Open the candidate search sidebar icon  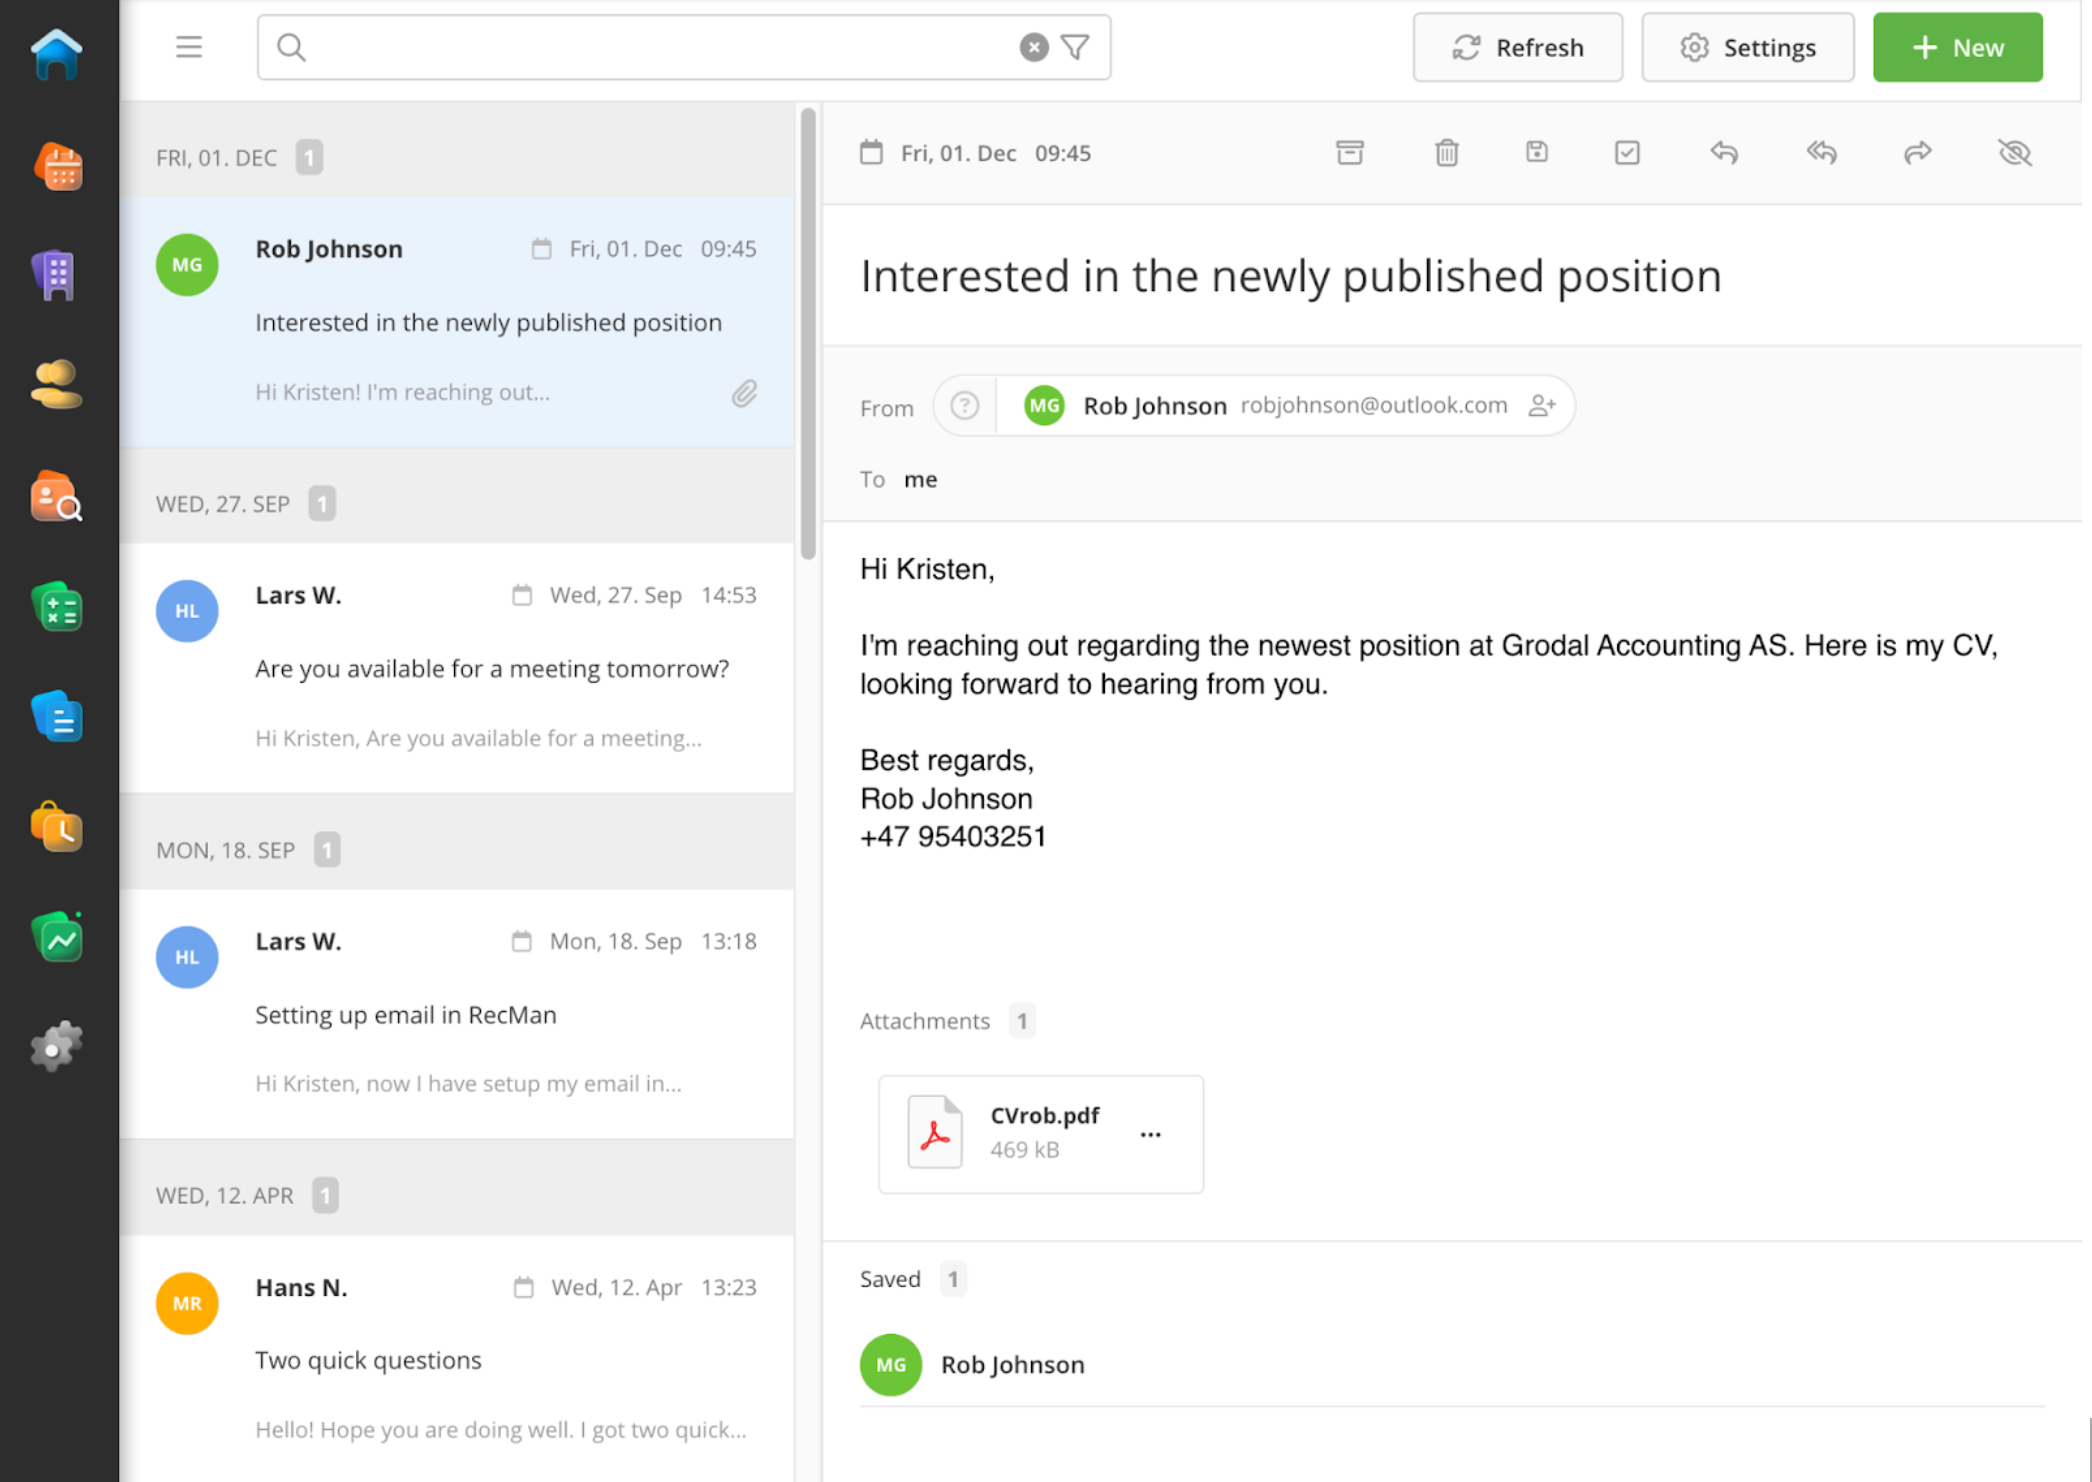coord(57,497)
